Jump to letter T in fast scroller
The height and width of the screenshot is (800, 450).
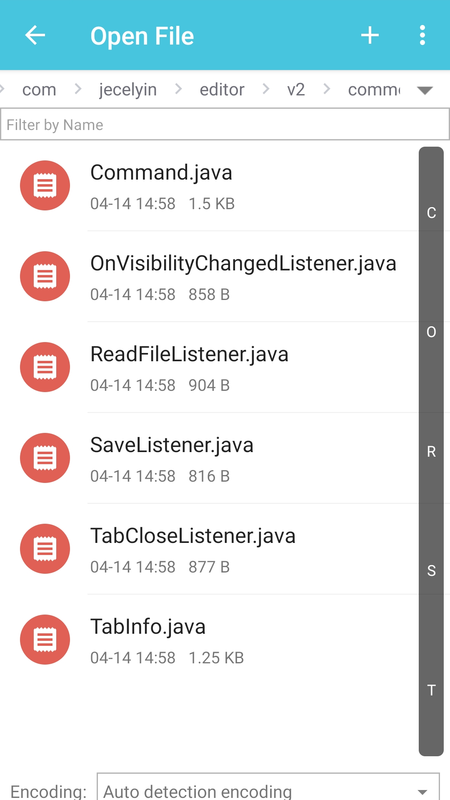point(431,690)
